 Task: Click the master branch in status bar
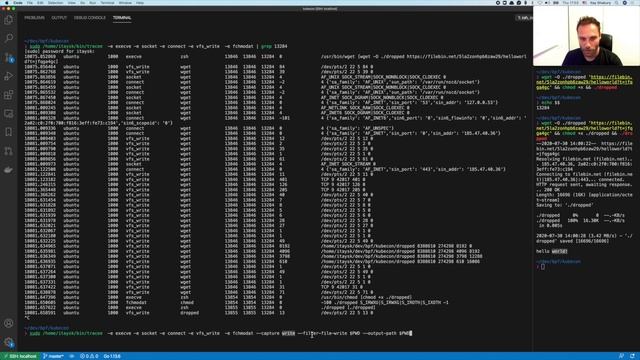tap(53, 356)
